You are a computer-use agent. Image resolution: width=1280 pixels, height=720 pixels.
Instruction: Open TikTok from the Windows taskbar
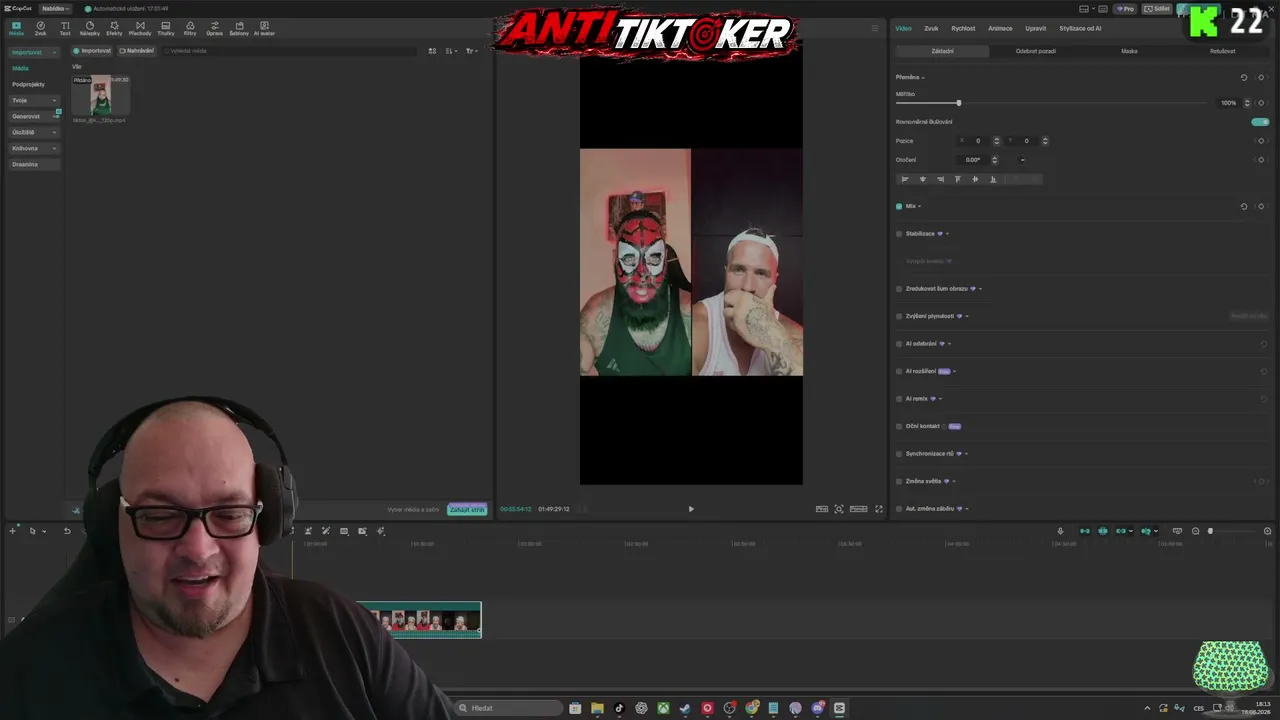[x=619, y=708]
